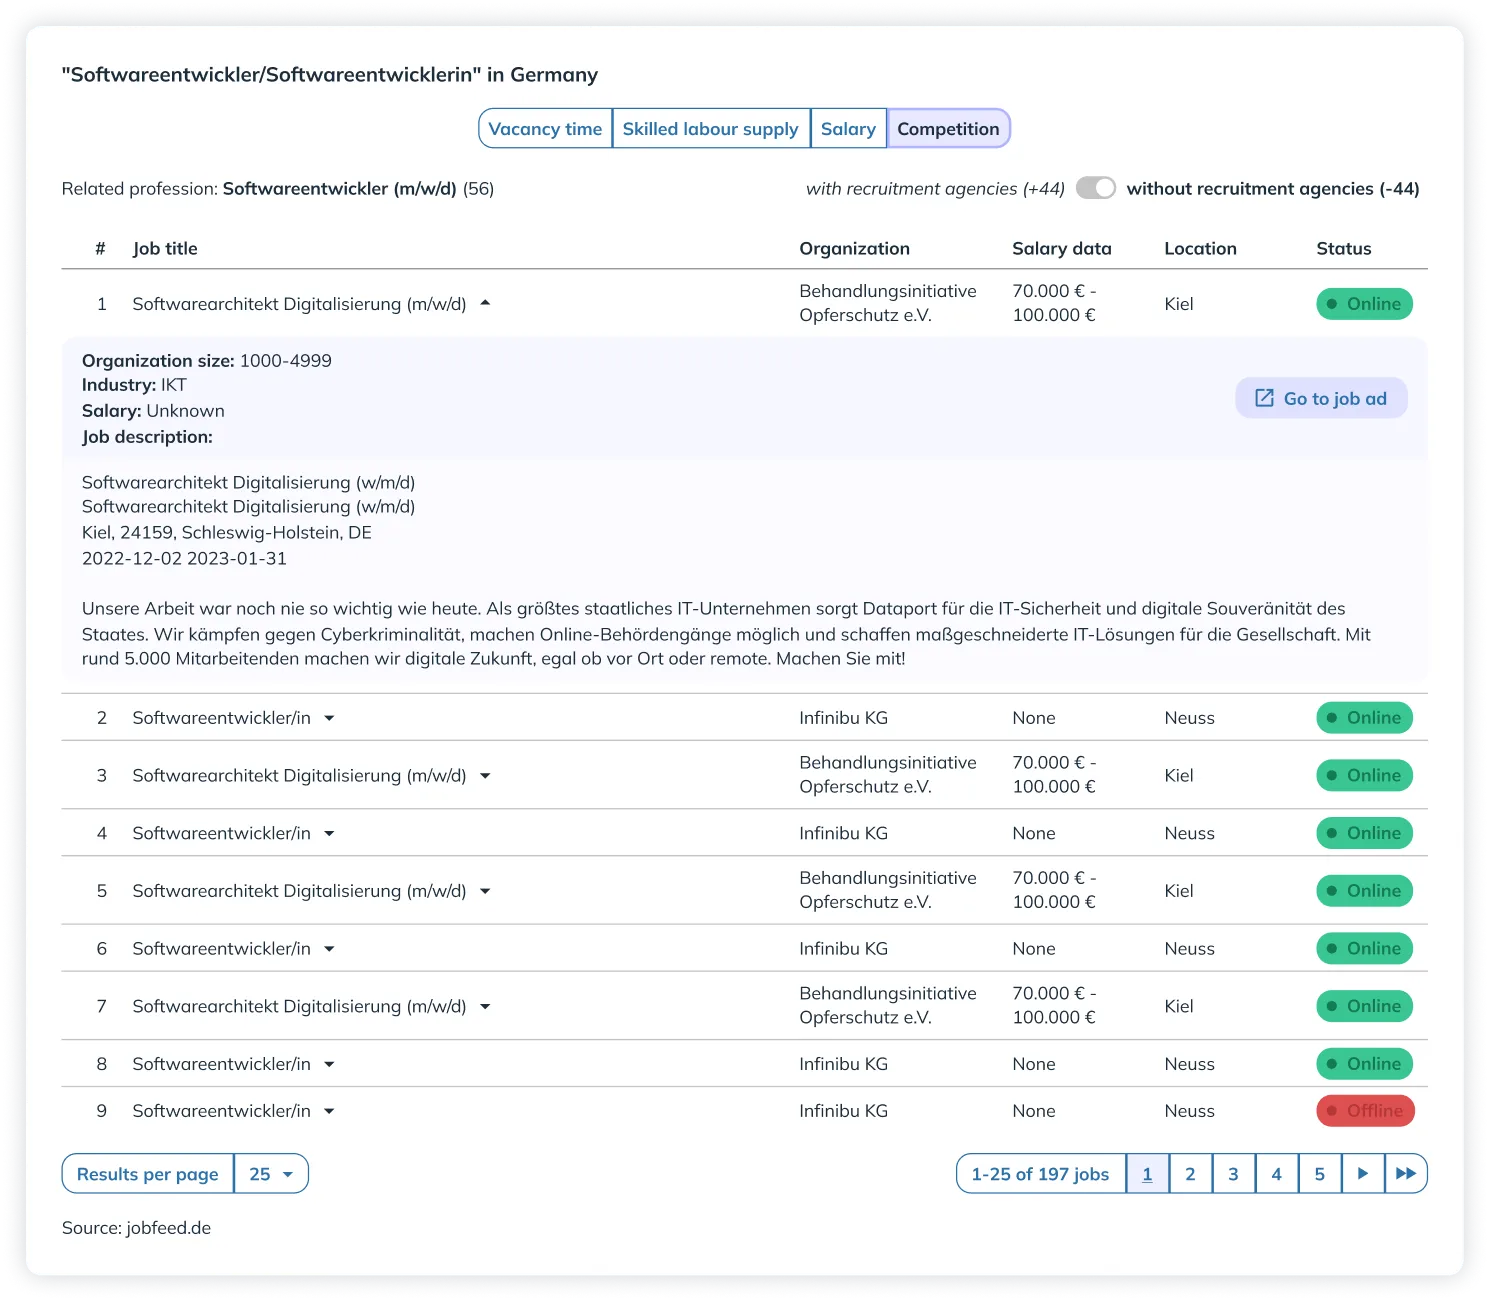Open the results per page dropdown showing 25
The image size is (1489, 1301).
271,1174
